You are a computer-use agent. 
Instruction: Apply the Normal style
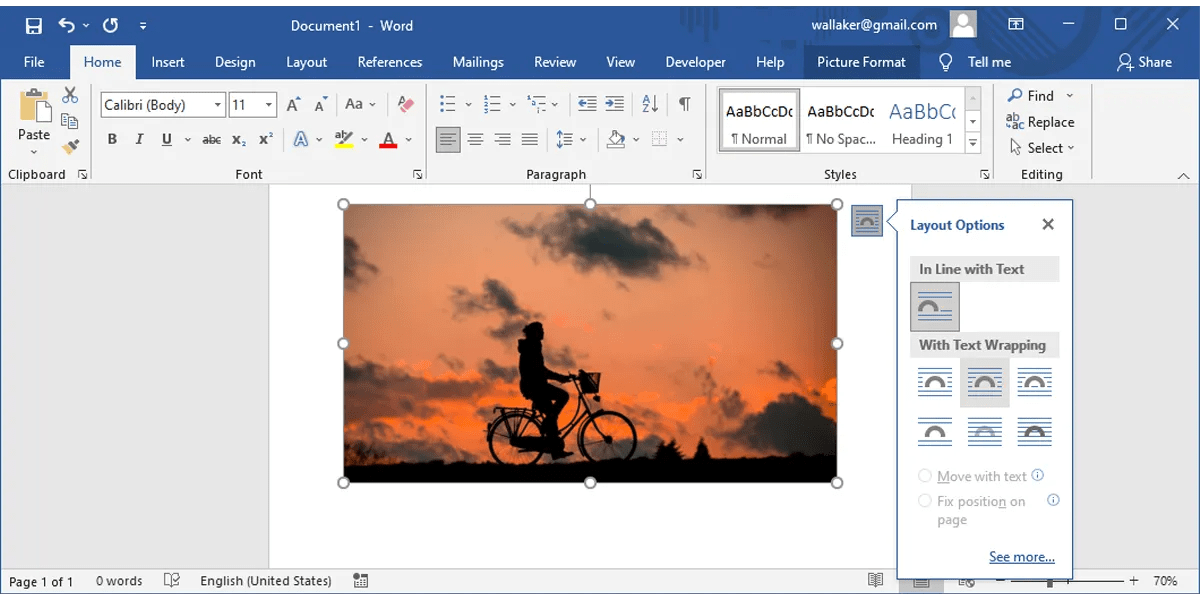tap(759, 120)
